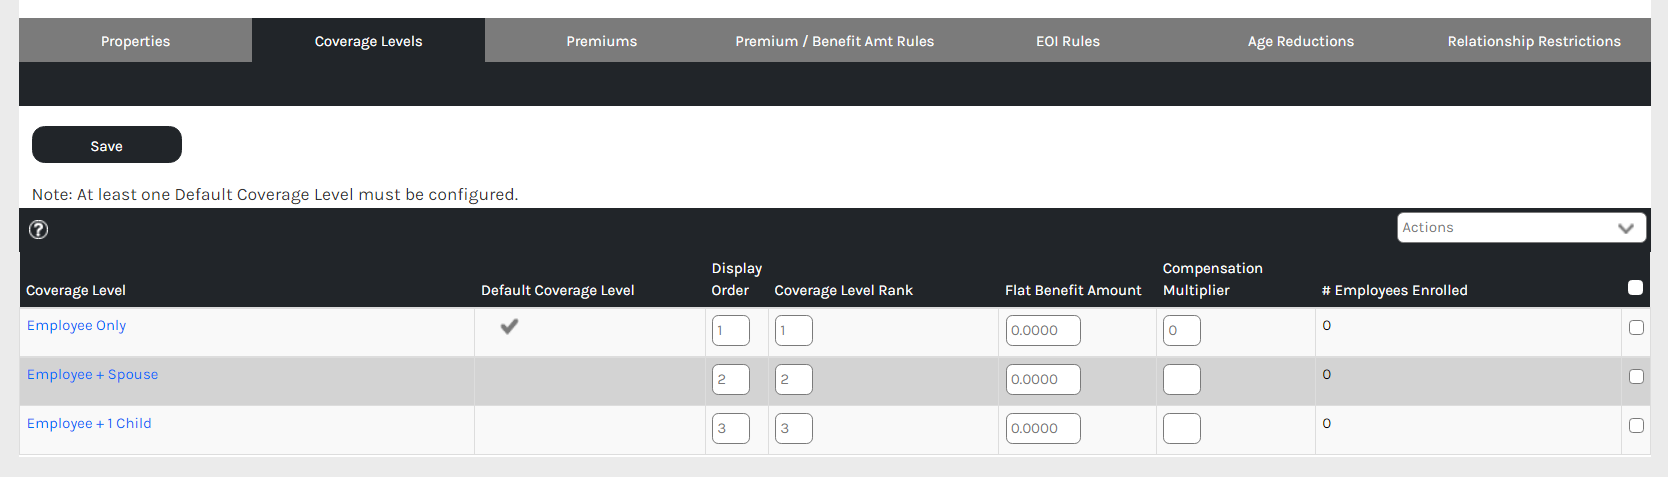1668x477 pixels.
Task: Click the Employee + Spouse link
Action: 92,375
